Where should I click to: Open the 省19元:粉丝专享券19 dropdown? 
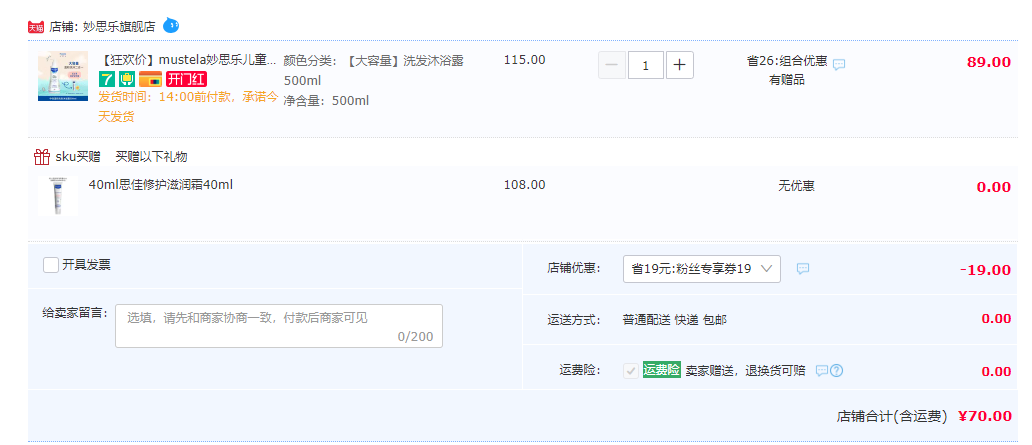click(x=702, y=269)
